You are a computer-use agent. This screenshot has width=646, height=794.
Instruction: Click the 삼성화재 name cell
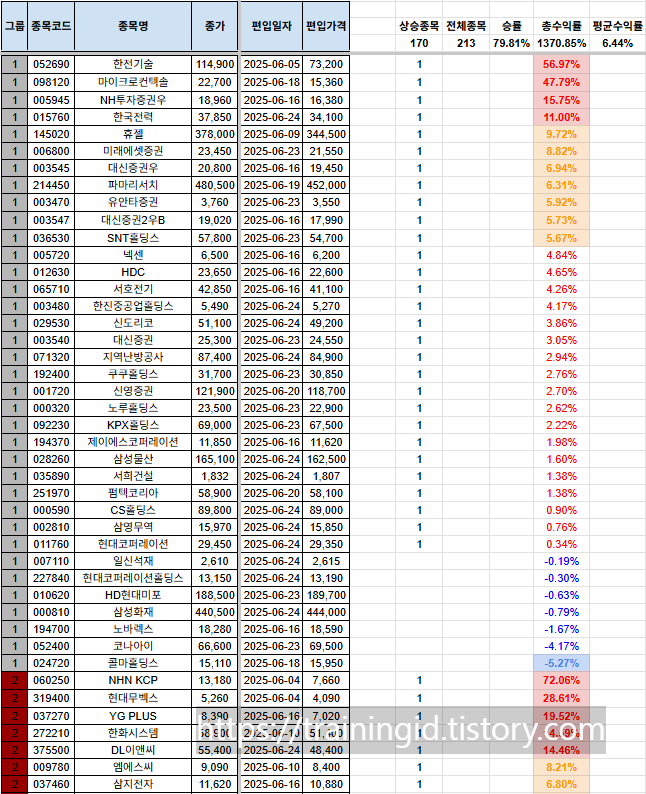pos(133,612)
